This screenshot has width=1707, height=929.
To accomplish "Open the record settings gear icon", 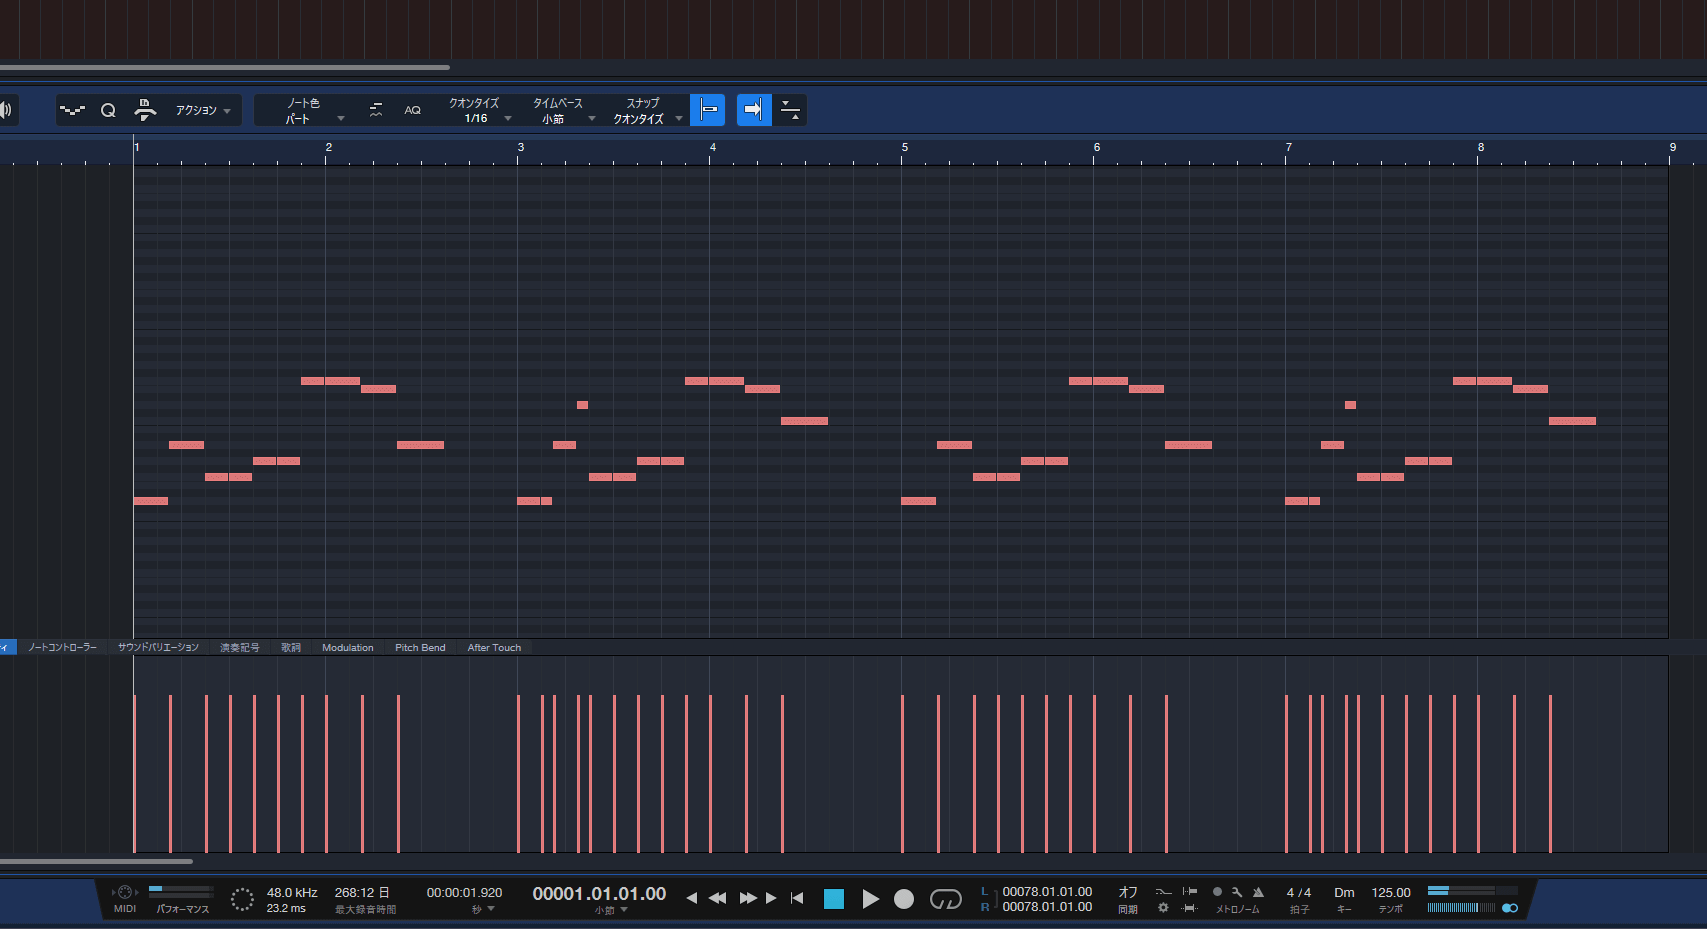I will coord(1163,908).
